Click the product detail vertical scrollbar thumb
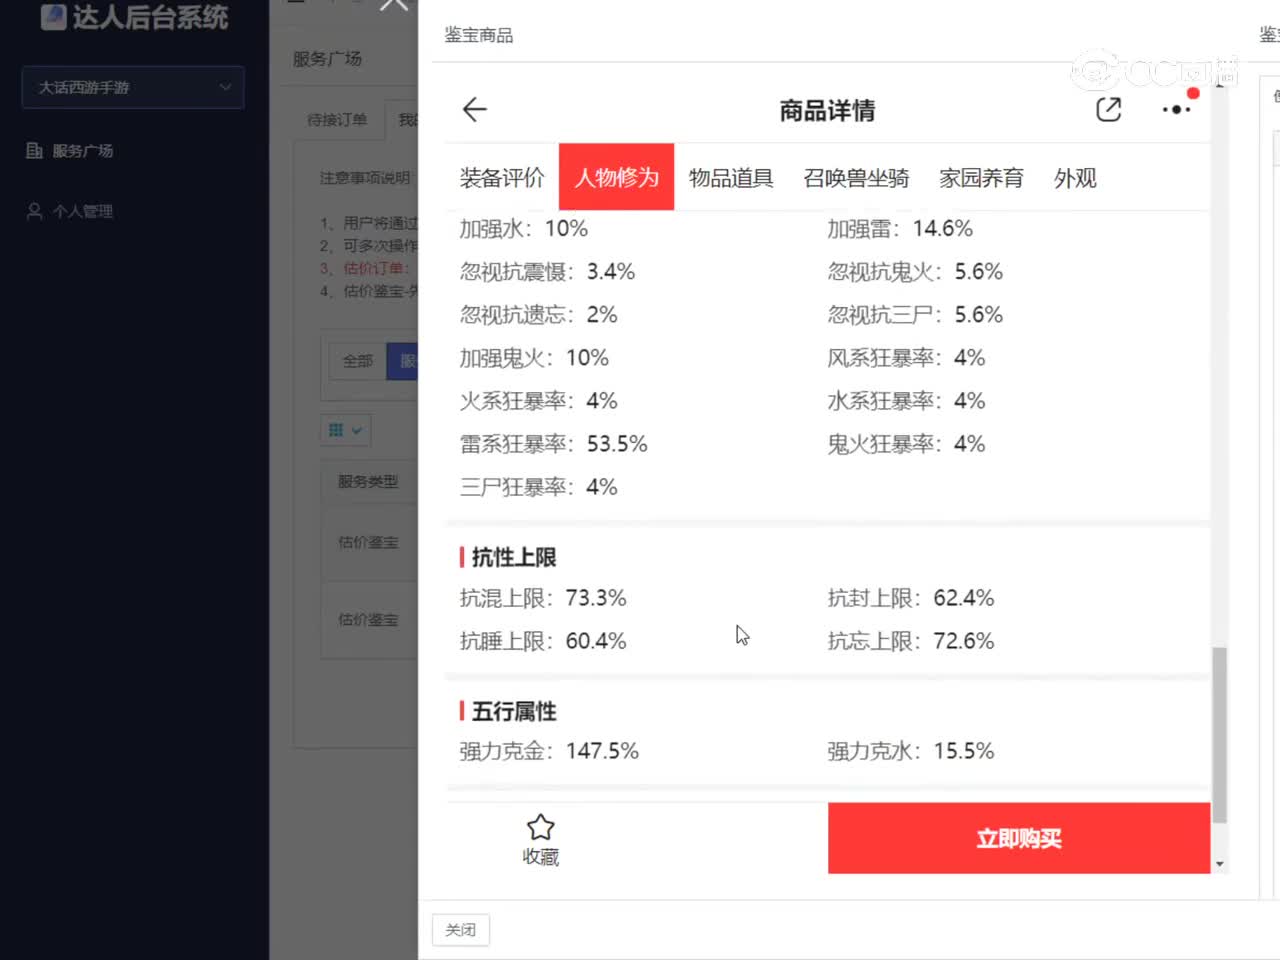 [1219, 735]
